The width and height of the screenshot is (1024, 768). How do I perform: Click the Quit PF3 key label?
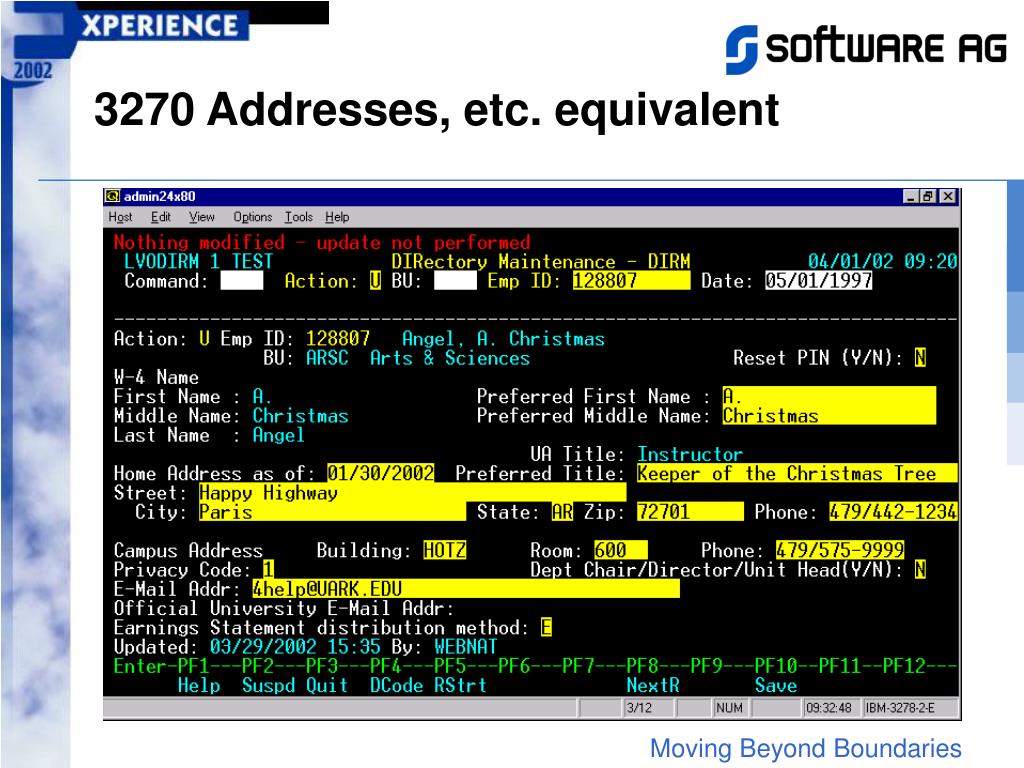coord(327,685)
